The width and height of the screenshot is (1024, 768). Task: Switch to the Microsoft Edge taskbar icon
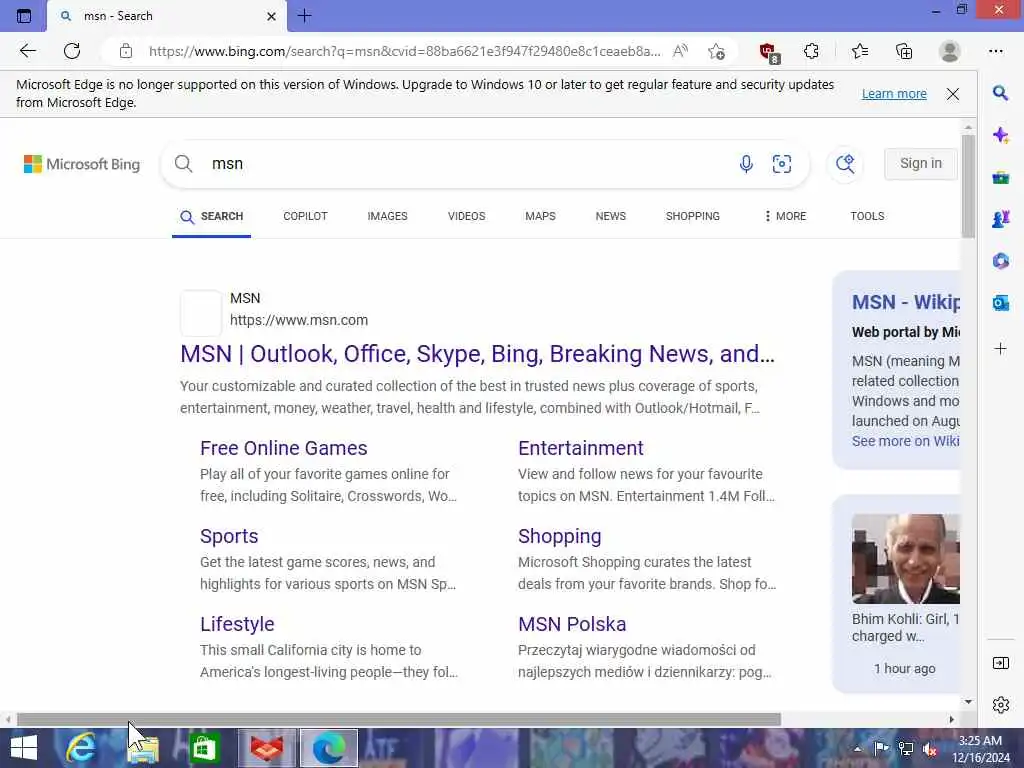pos(328,748)
